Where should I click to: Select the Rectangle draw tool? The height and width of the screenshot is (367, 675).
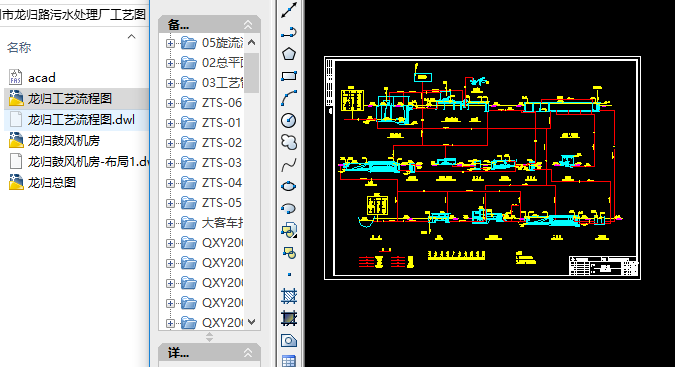click(x=289, y=76)
